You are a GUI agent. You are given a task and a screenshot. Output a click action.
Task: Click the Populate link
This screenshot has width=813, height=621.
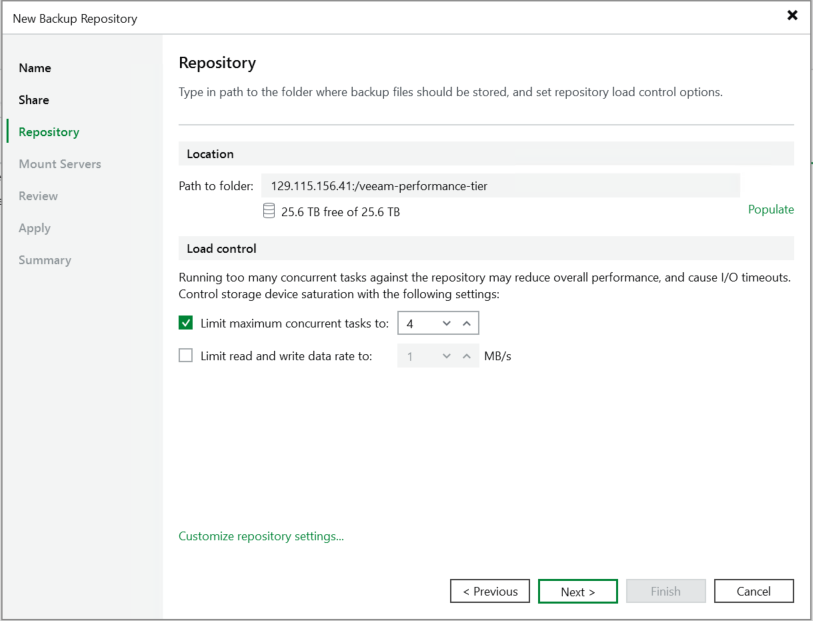[x=770, y=209]
